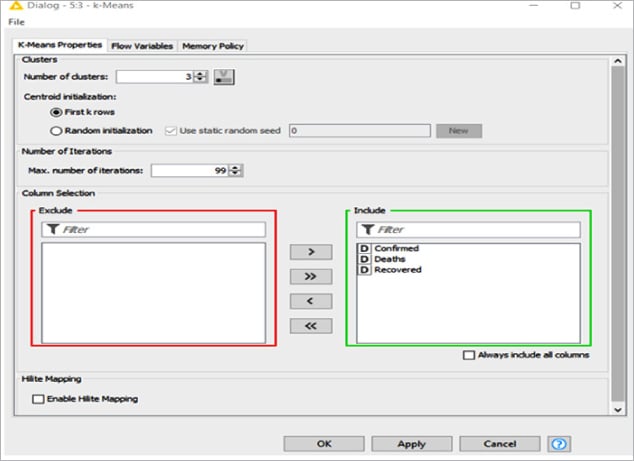Move all columns to Exclude with << button
This screenshot has height=461, width=634.
[311, 326]
